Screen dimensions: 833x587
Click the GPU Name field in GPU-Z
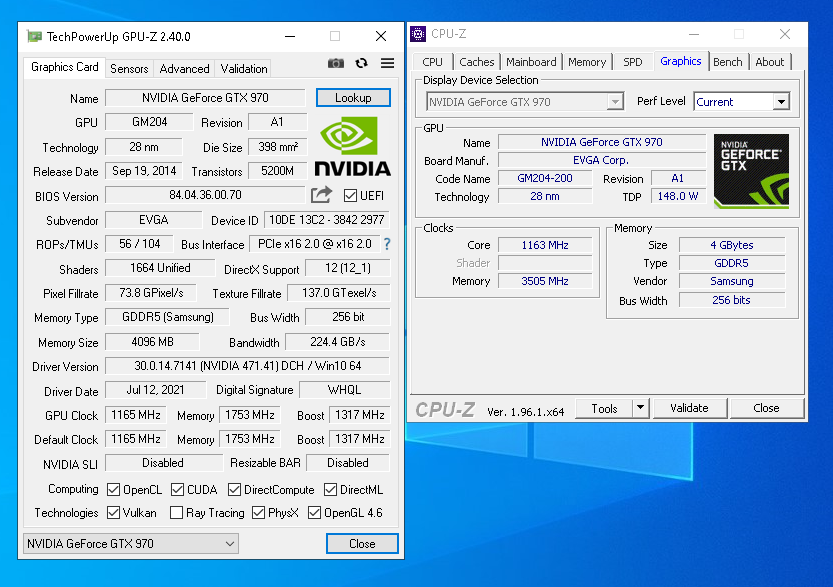coord(206,98)
